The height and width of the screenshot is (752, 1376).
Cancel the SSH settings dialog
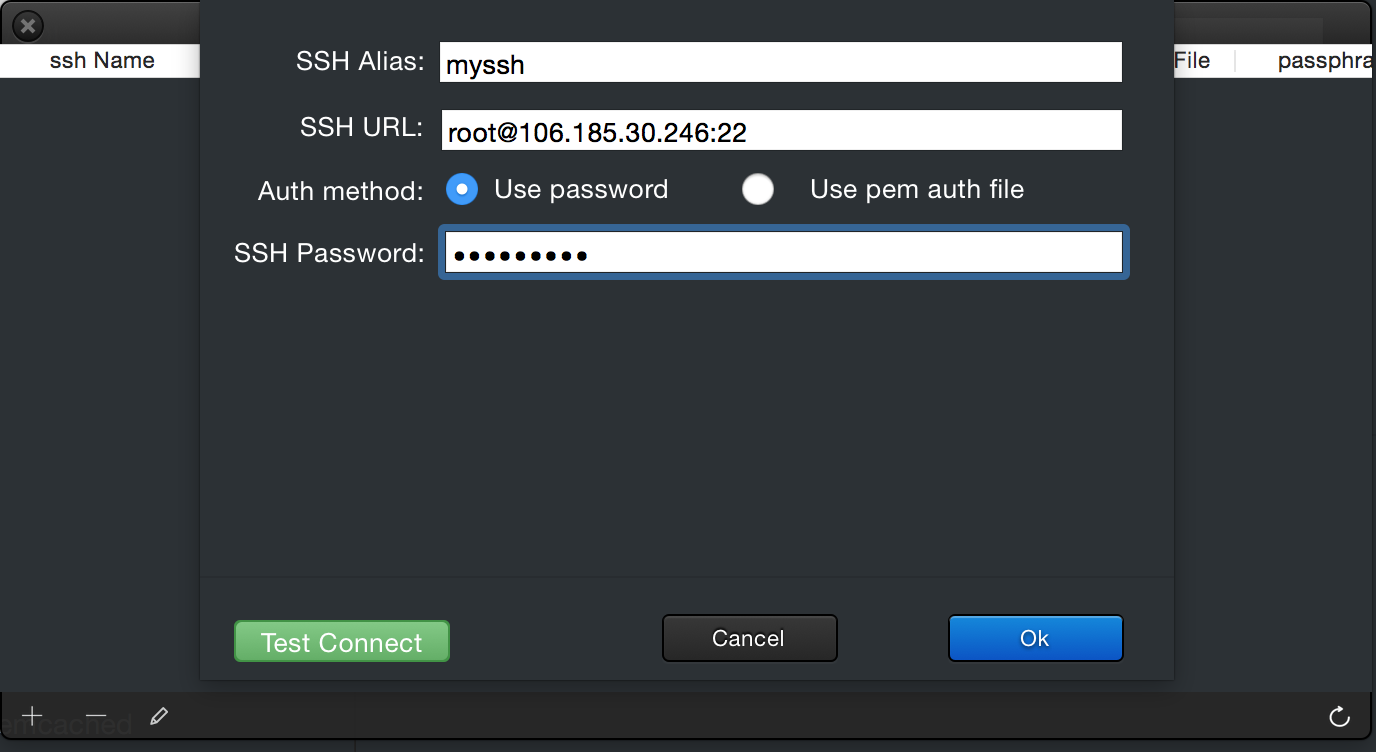(749, 638)
